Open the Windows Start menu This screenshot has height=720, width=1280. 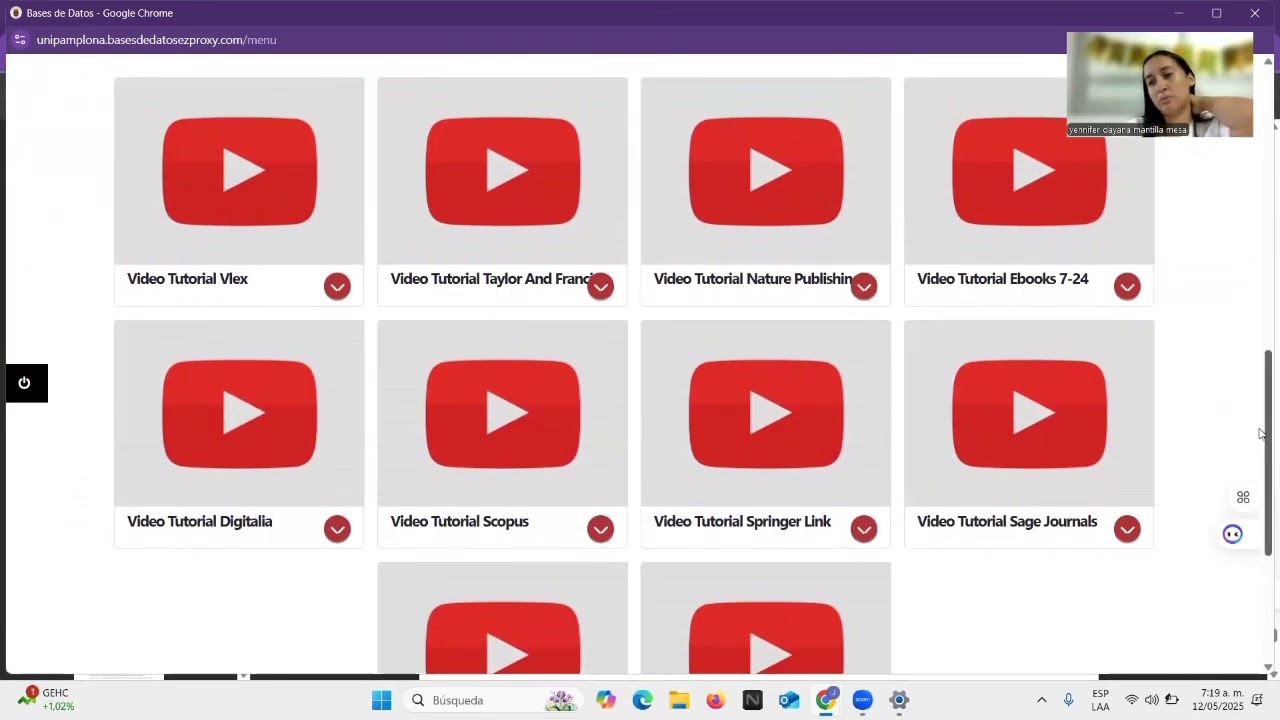coord(381,700)
